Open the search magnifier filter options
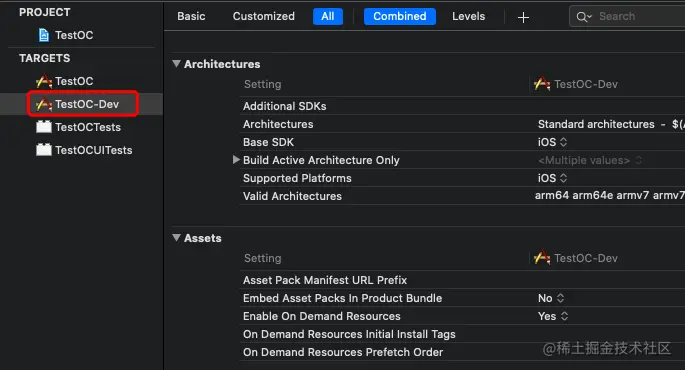The height and width of the screenshot is (370, 685). tap(584, 17)
